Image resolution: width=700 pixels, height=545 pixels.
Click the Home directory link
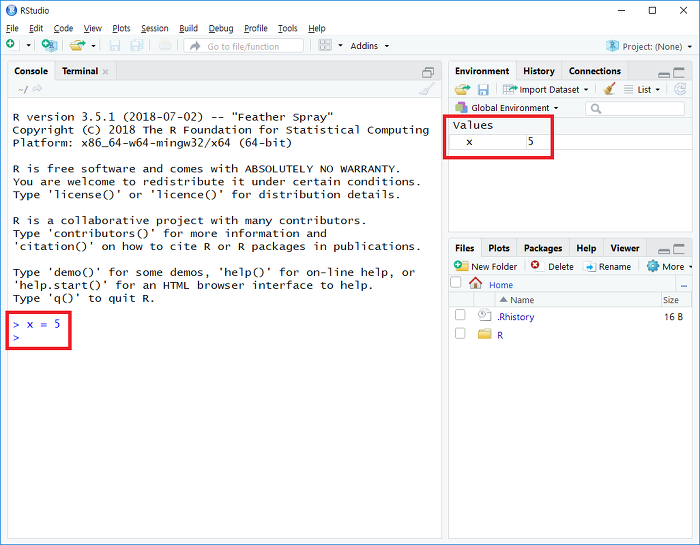[500, 285]
